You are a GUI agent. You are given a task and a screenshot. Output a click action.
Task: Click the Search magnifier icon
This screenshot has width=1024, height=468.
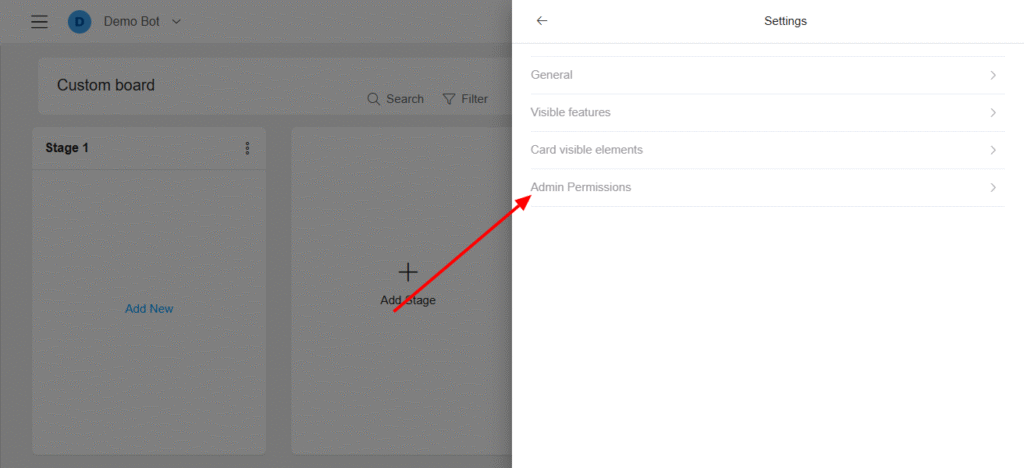click(374, 99)
